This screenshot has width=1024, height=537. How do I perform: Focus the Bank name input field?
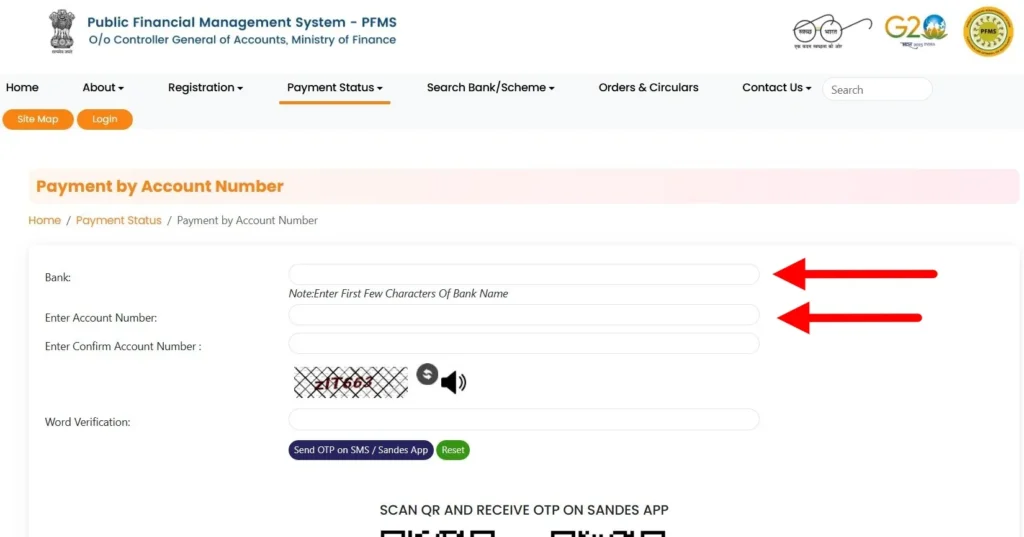(x=523, y=274)
